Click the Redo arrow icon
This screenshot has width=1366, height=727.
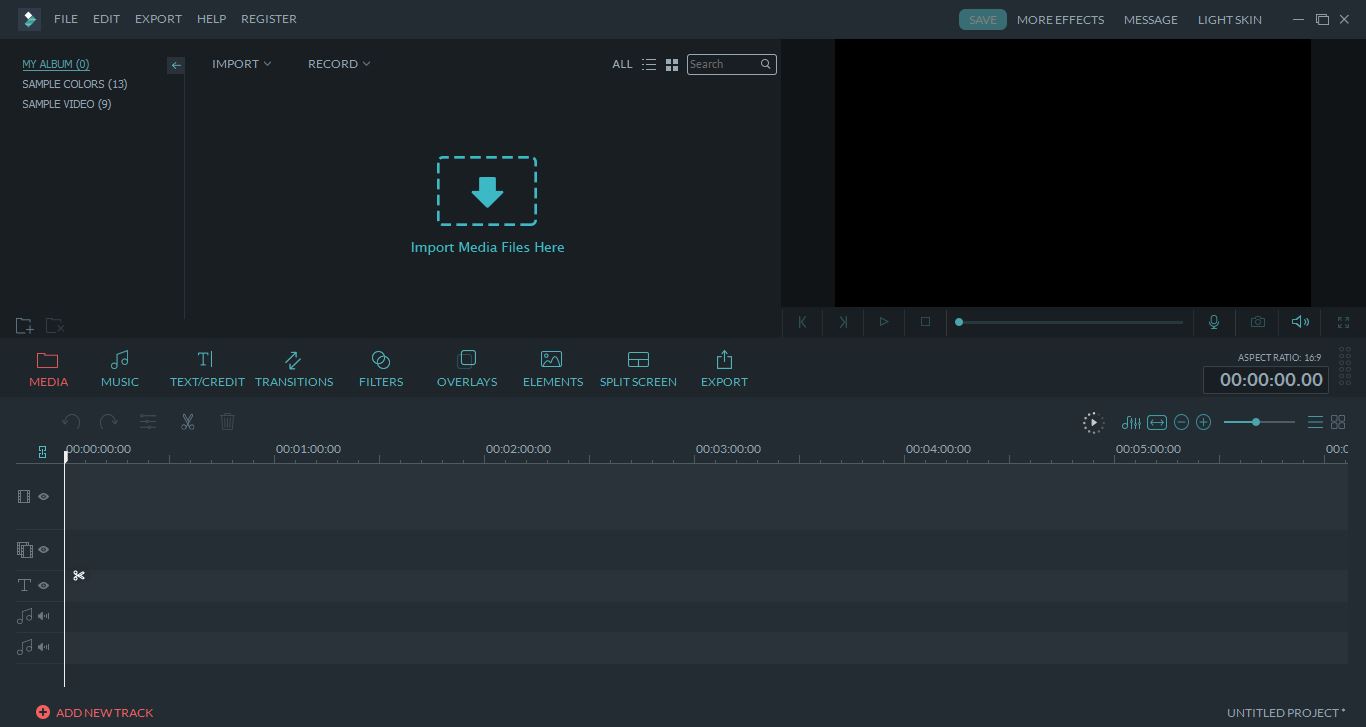pos(109,422)
